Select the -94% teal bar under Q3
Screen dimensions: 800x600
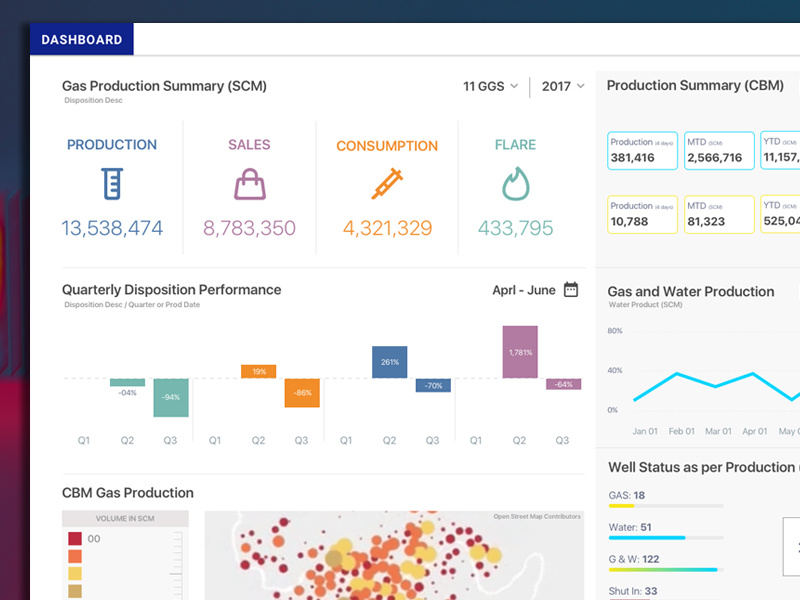point(171,398)
